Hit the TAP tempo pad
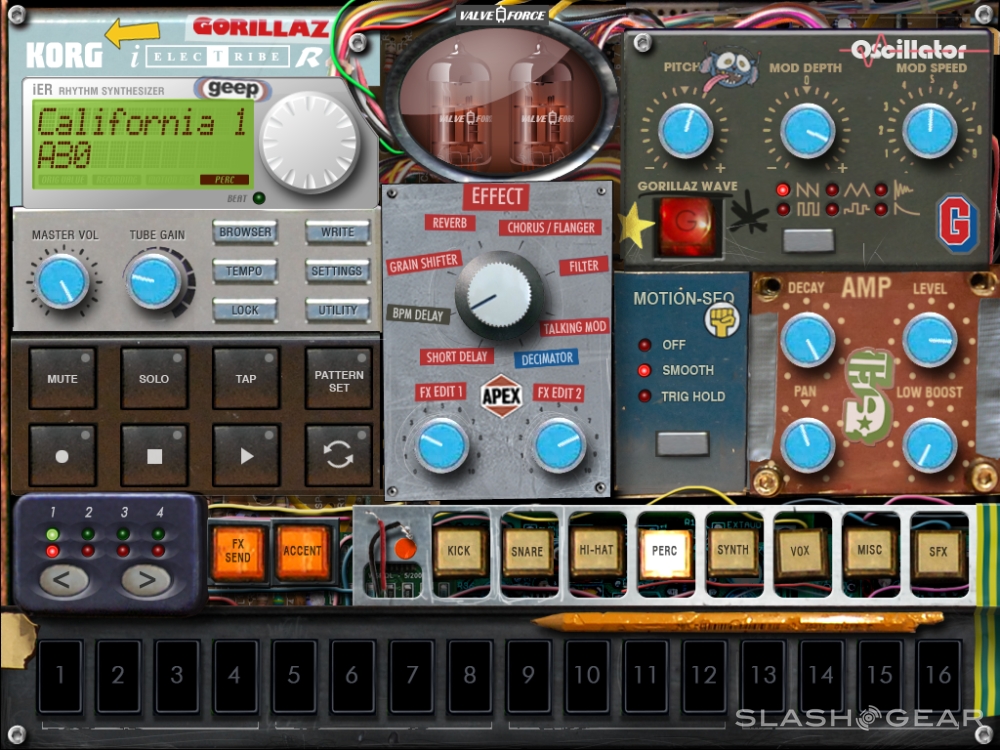This screenshot has width=1000, height=750. click(x=246, y=378)
